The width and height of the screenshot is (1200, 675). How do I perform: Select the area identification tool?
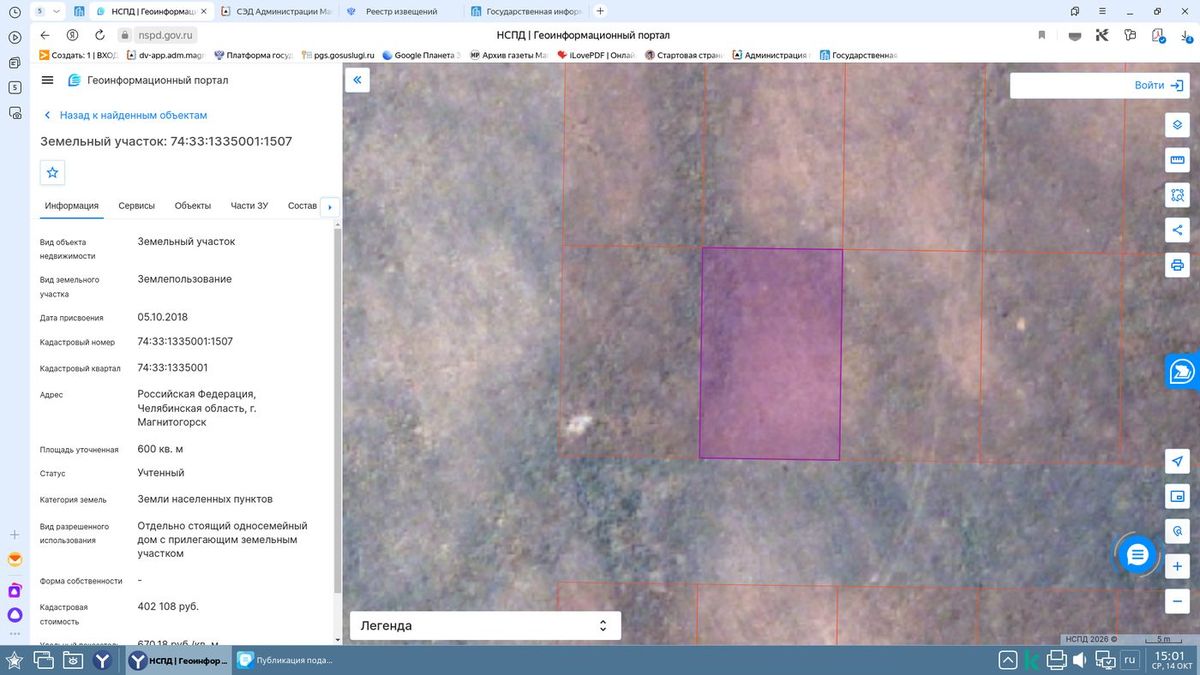point(1177,195)
